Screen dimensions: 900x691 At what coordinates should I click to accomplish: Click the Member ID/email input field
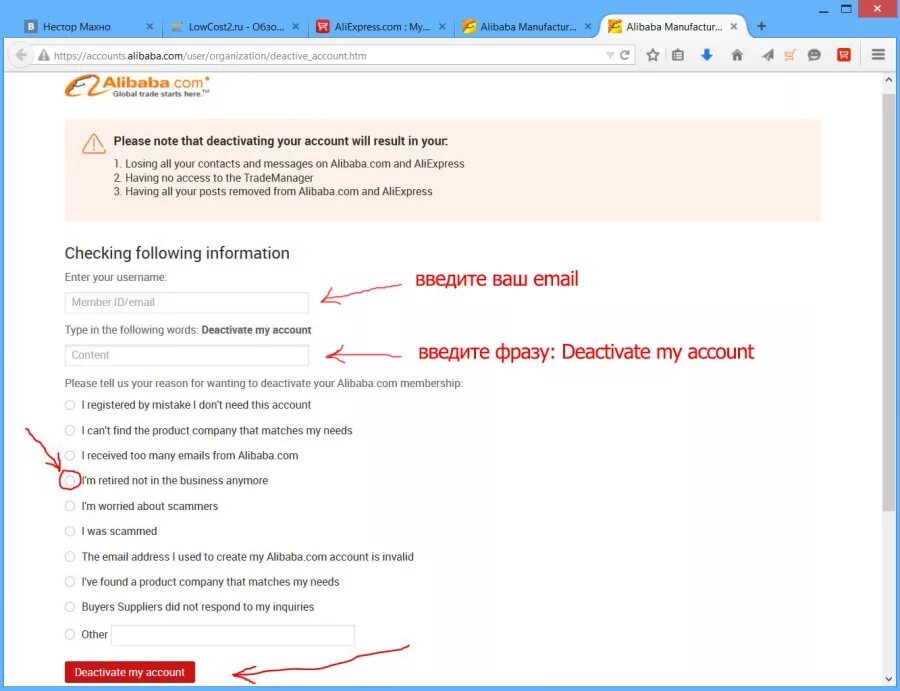[x=187, y=302]
